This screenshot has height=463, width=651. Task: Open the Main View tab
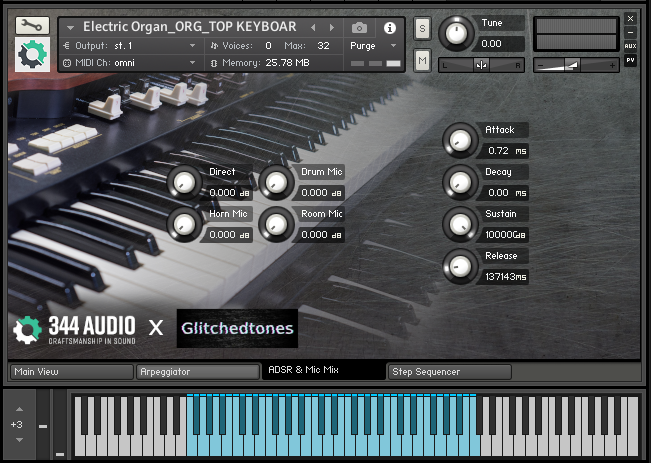coord(70,371)
